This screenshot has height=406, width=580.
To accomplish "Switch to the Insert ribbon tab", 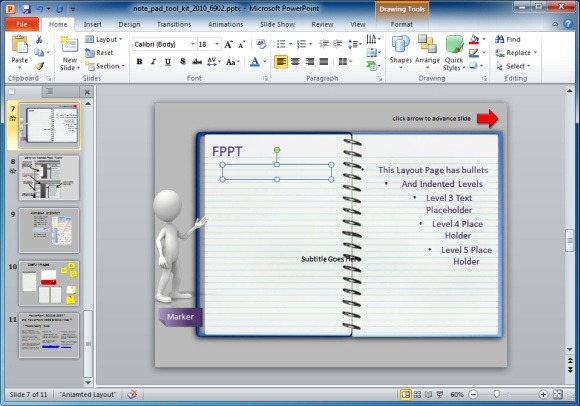I will [x=92, y=24].
